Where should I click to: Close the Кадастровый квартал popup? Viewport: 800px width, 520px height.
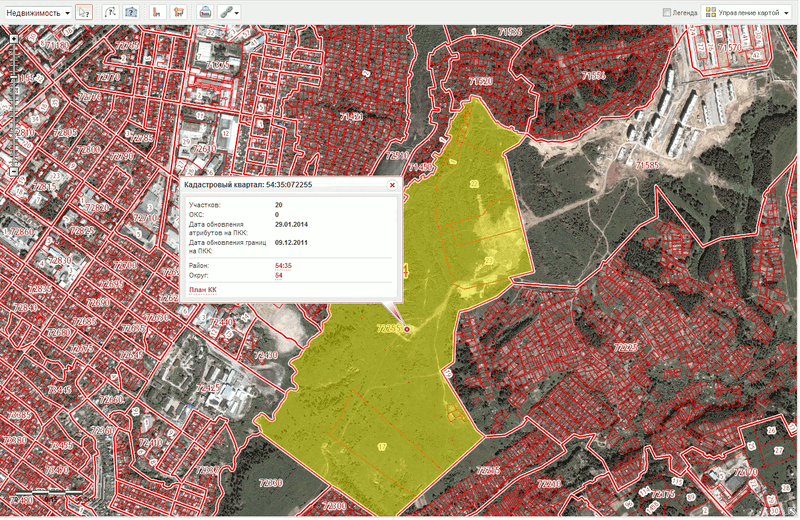392,185
